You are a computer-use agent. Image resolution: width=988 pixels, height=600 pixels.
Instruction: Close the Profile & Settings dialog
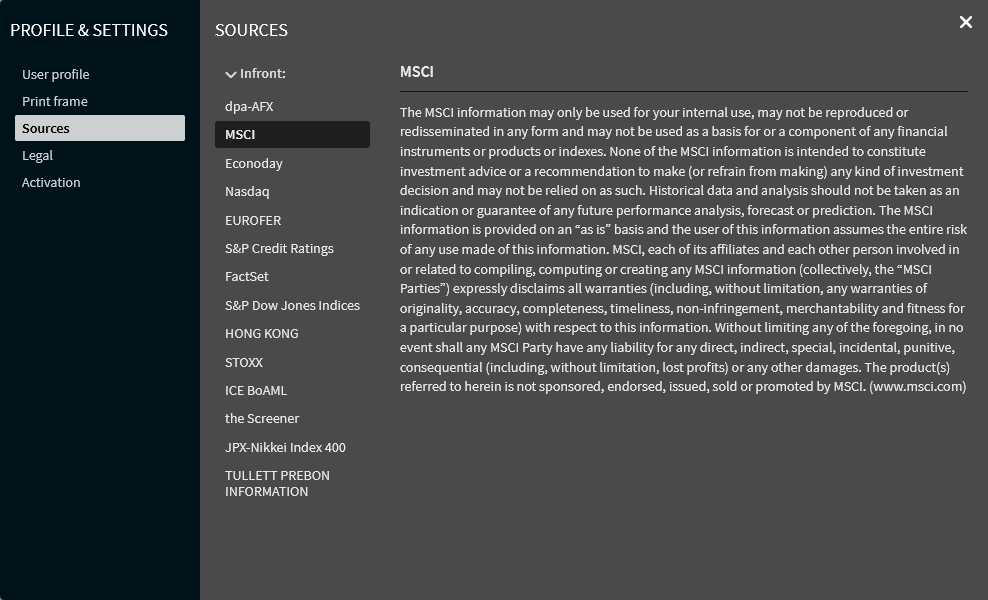[965, 22]
